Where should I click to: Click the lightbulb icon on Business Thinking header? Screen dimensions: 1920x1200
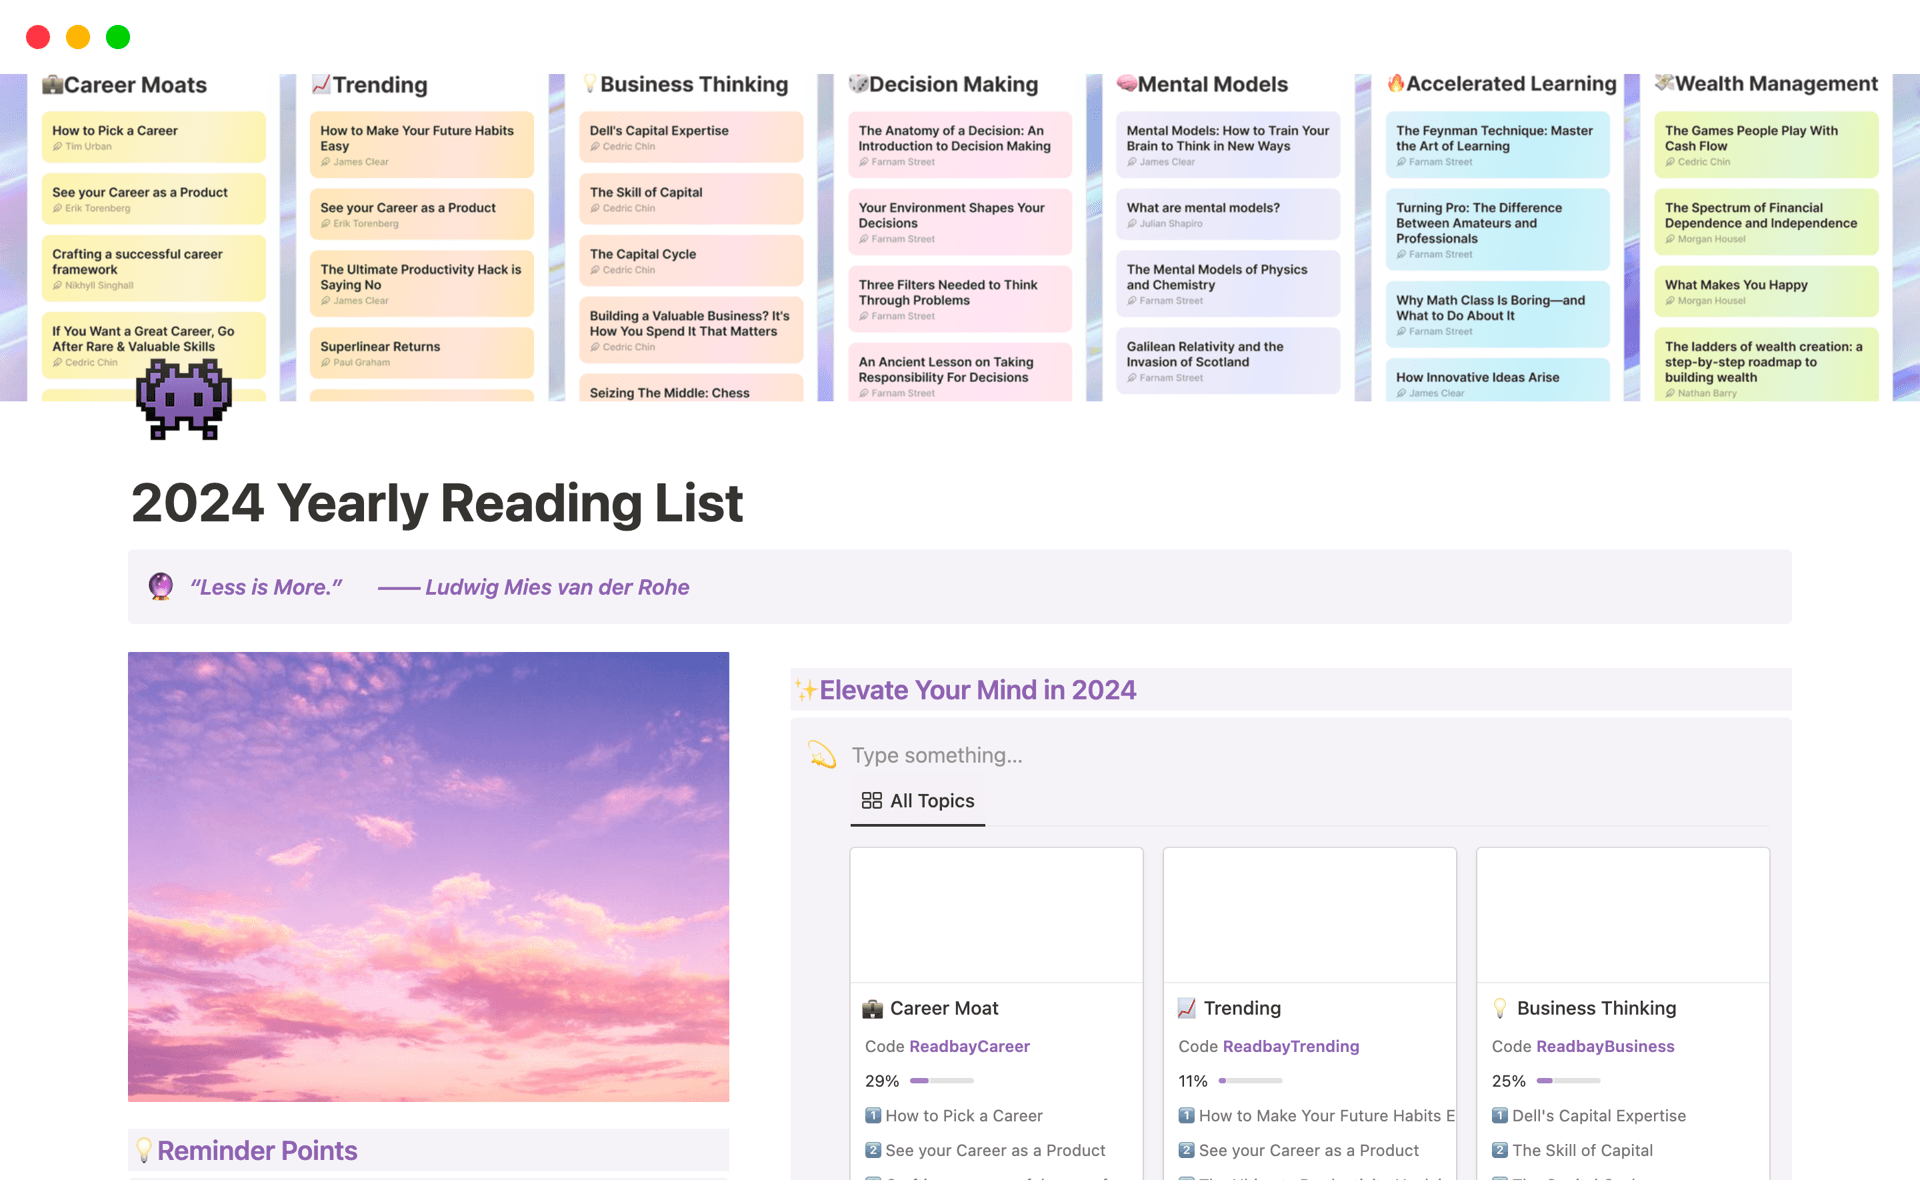tap(592, 84)
